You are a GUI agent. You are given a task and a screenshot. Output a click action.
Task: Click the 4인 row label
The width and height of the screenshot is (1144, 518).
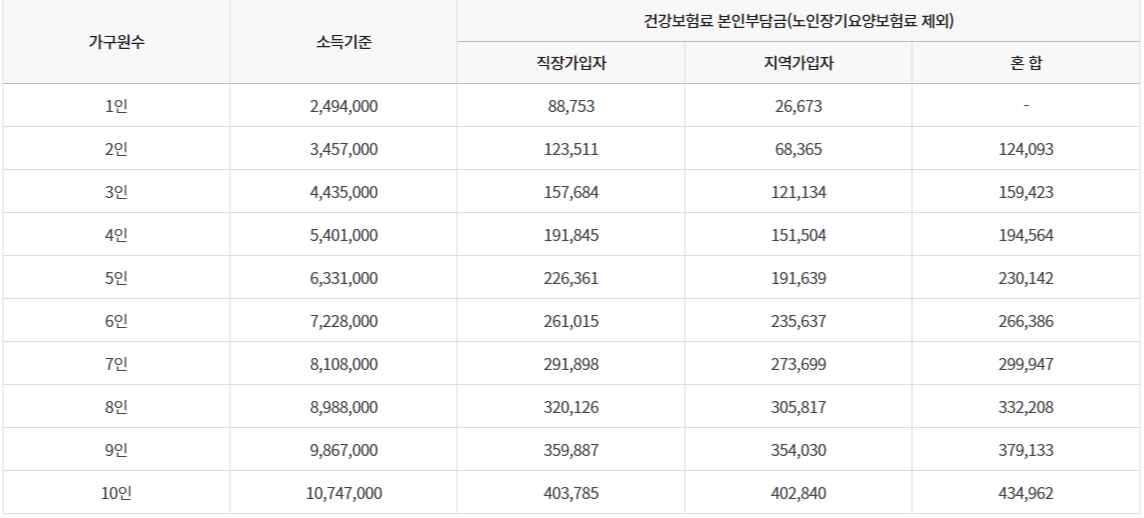(x=117, y=236)
